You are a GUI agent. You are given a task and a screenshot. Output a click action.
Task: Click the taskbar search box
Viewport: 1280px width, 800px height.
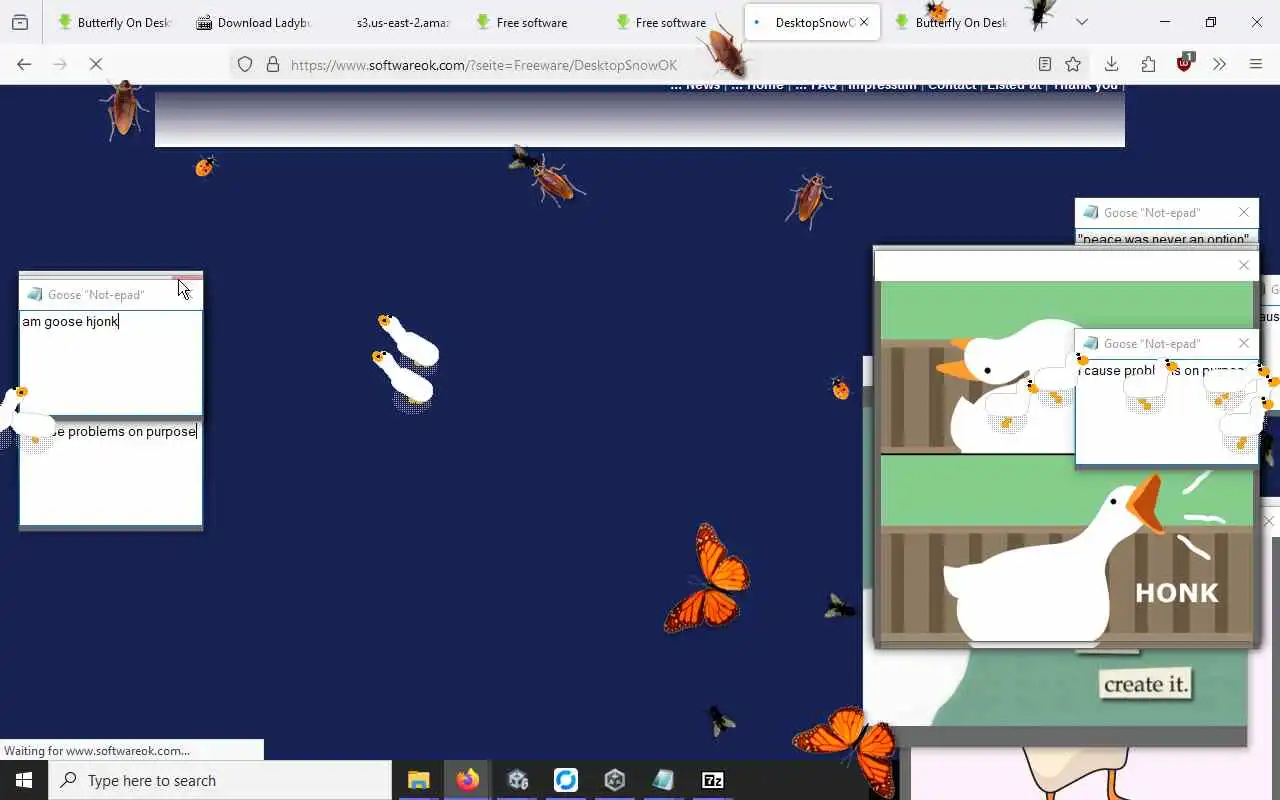(x=220, y=780)
